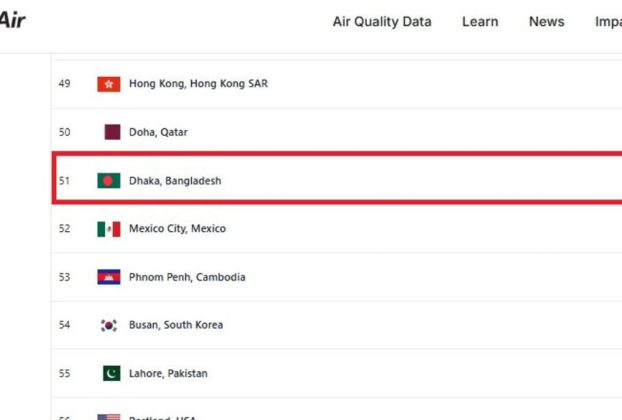The height and width of the screenshot is (420, 622).
Task: Click the South Korea flag icon
Action: (109, 325)
